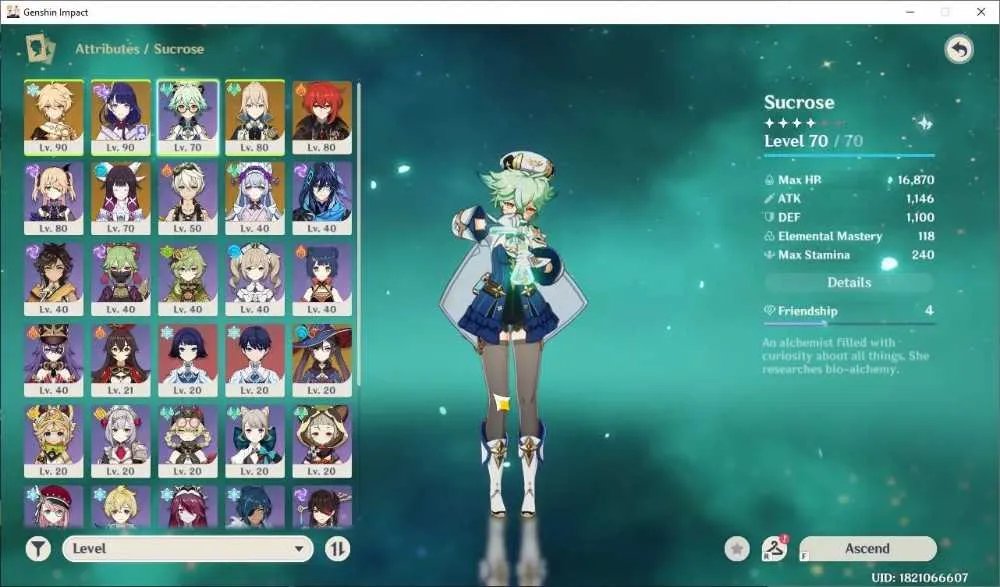Open the Details stats panel

[849, 282]
